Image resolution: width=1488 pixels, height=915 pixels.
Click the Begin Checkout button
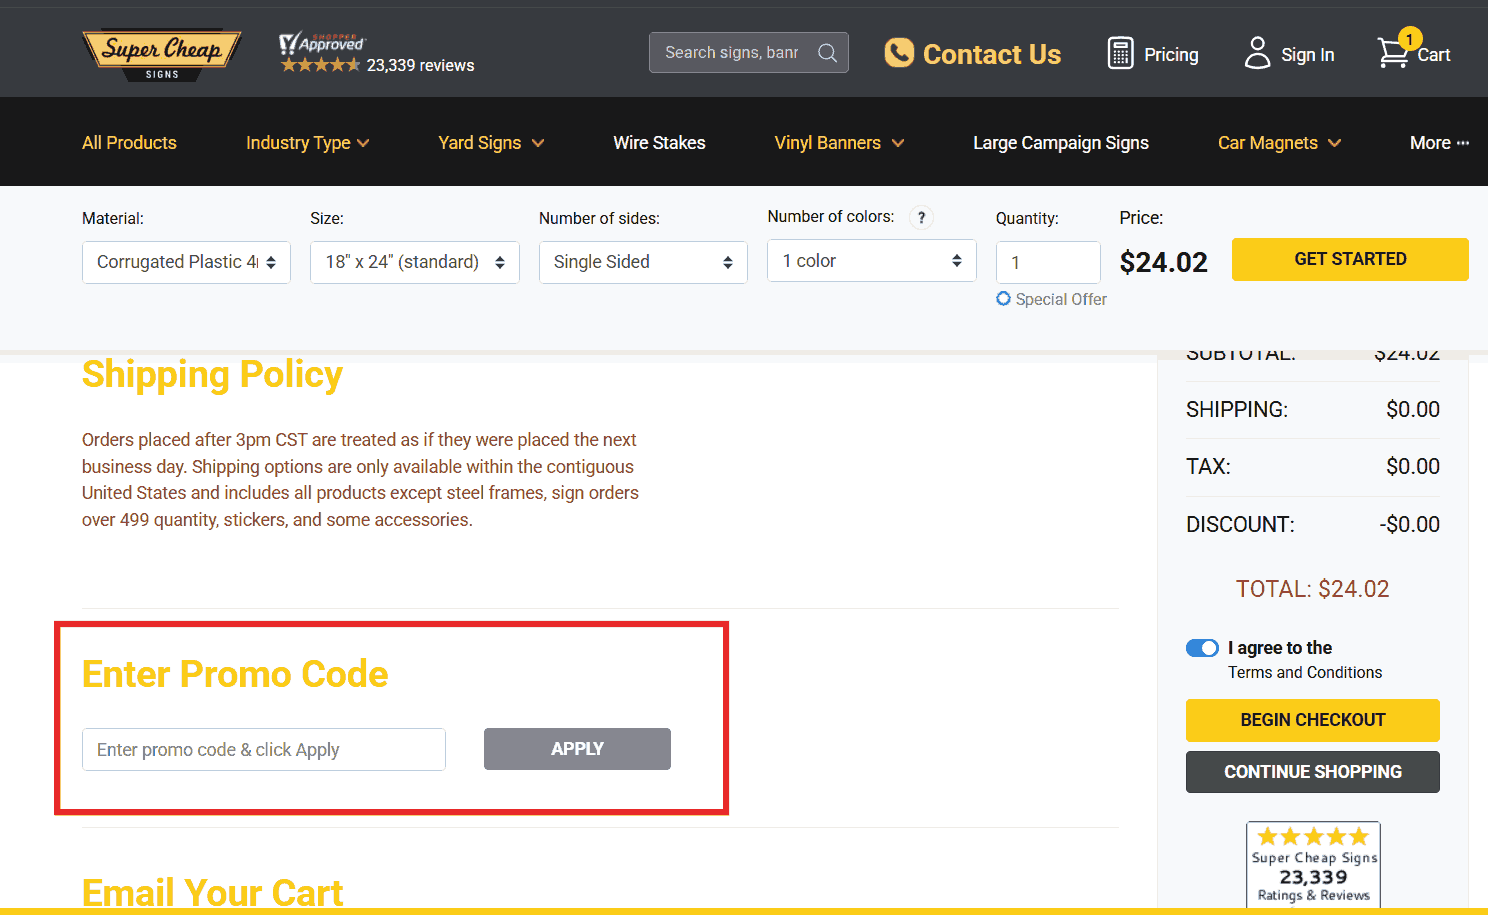pyautogui.click(x=1312, y=720)
